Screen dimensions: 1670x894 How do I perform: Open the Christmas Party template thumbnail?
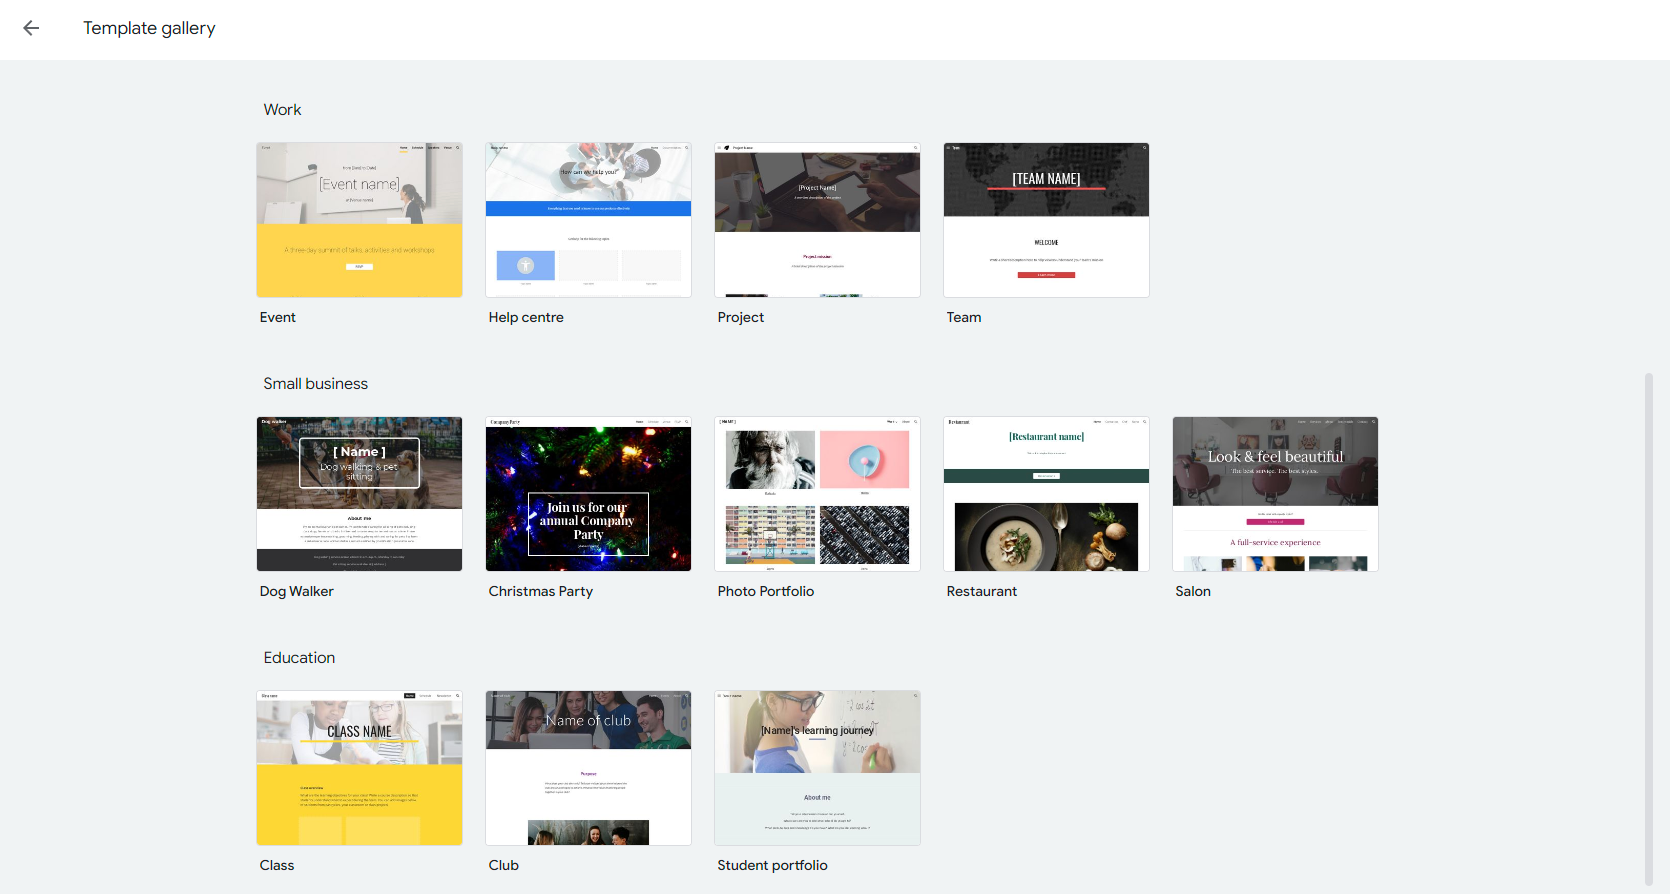click(x=588, y=494)
